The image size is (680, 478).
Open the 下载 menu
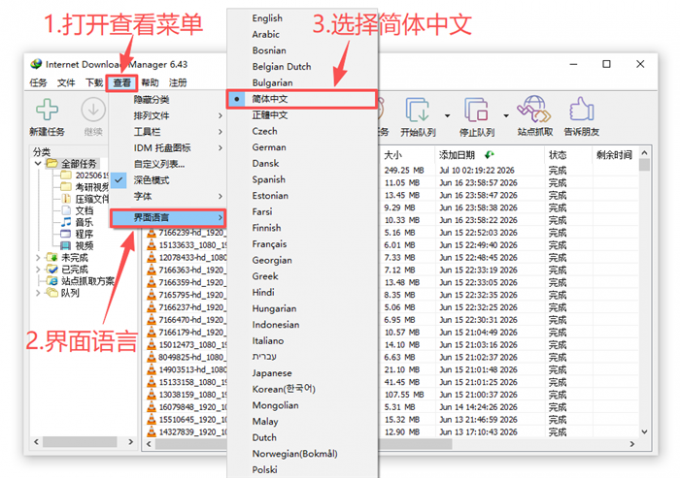[94, 82]
